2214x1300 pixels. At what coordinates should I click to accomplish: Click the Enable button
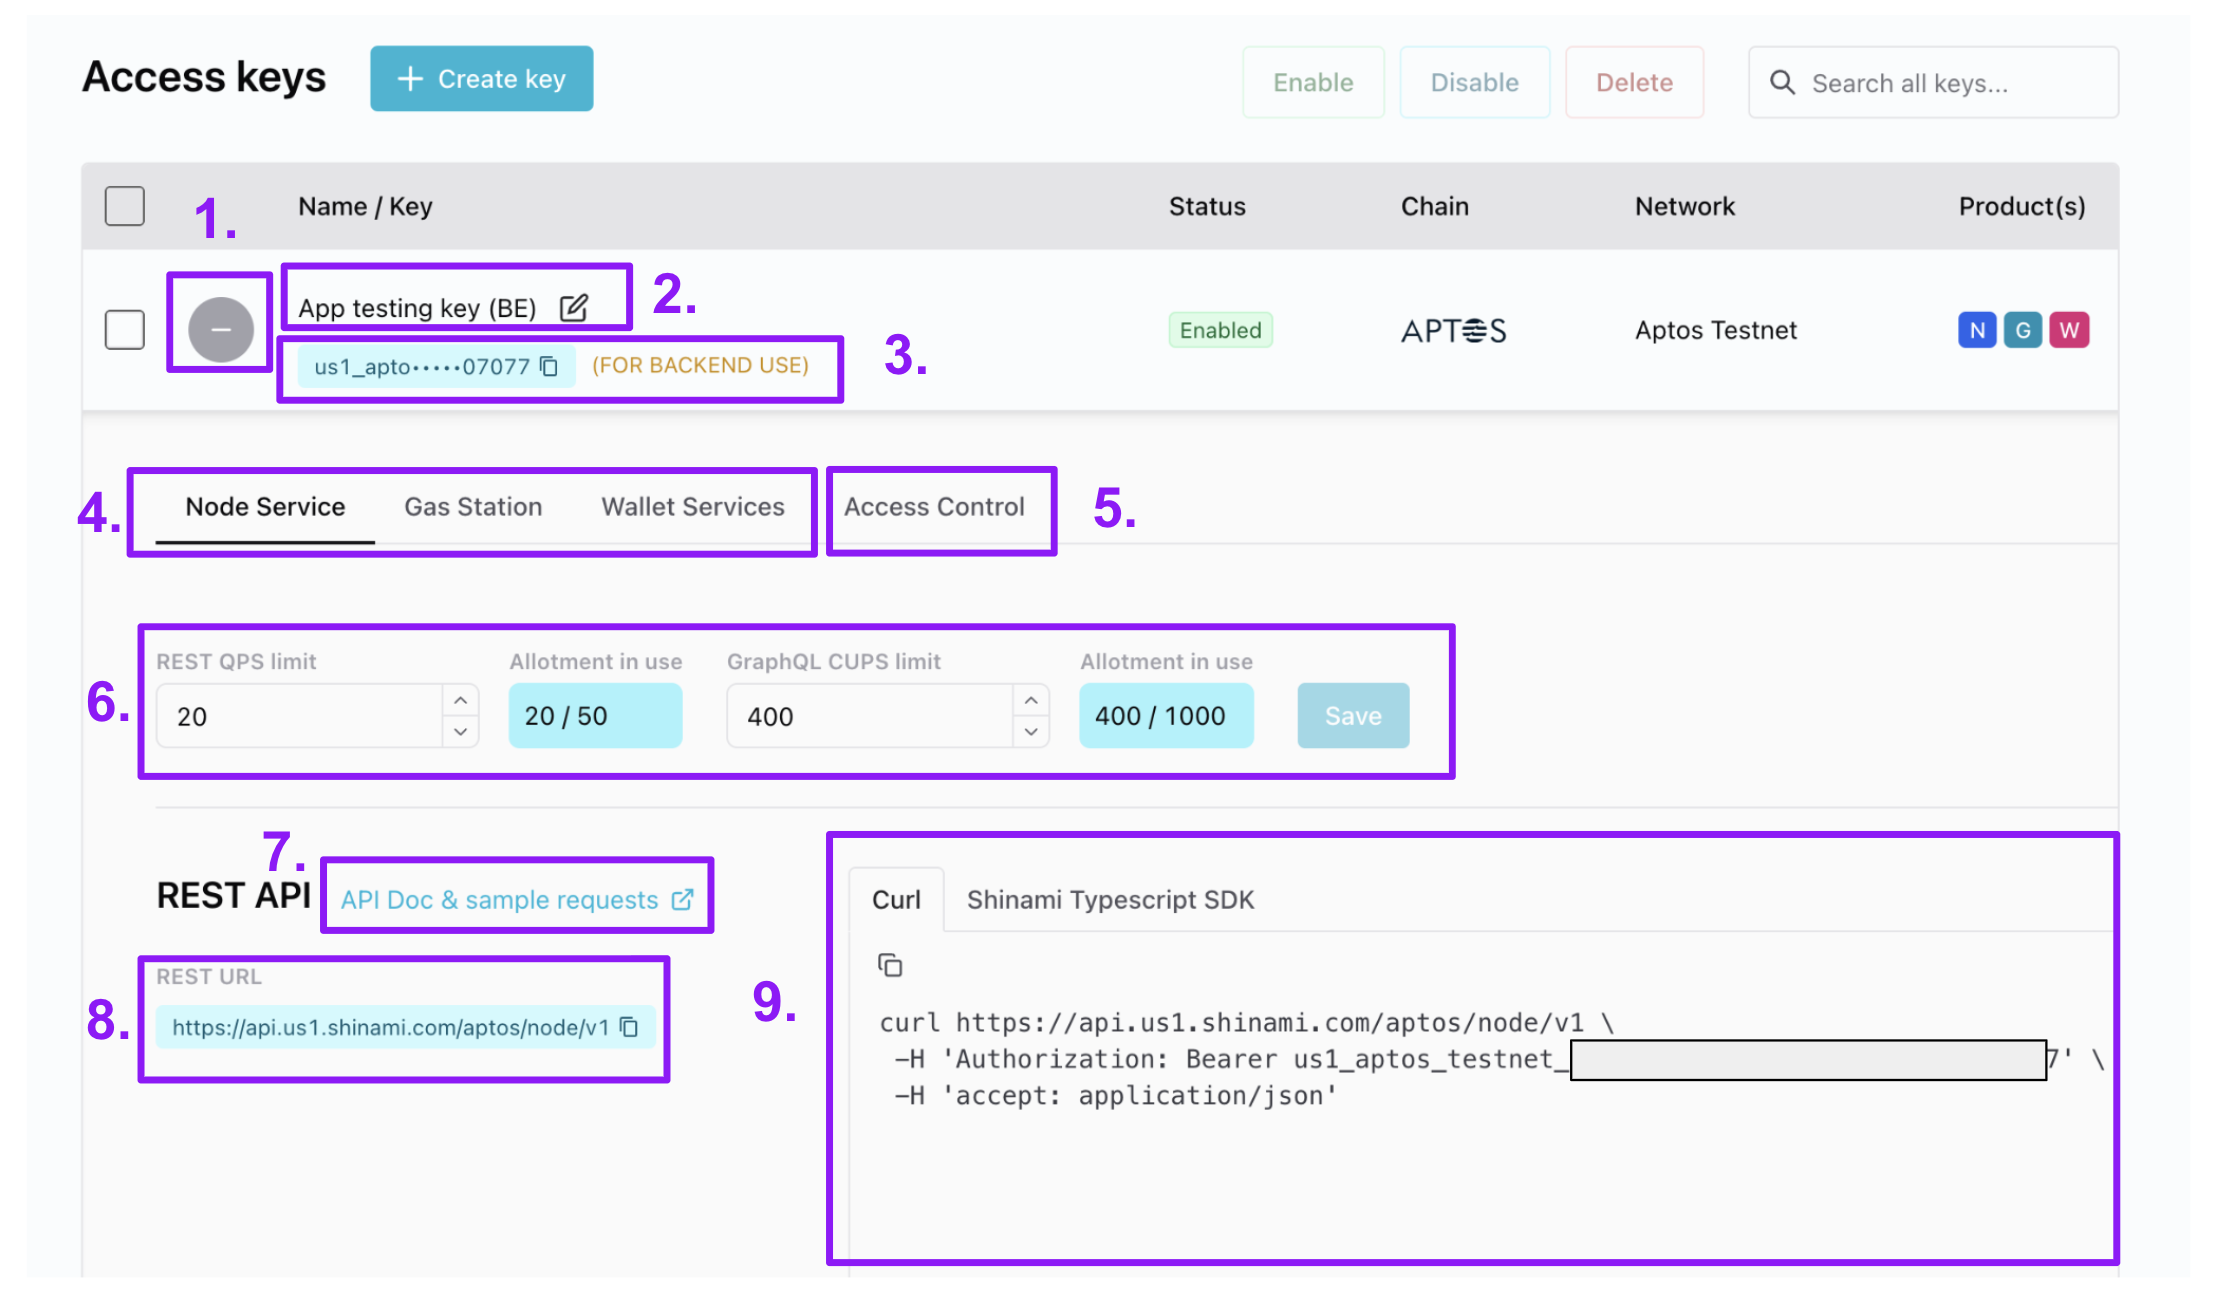point(1313,82)
